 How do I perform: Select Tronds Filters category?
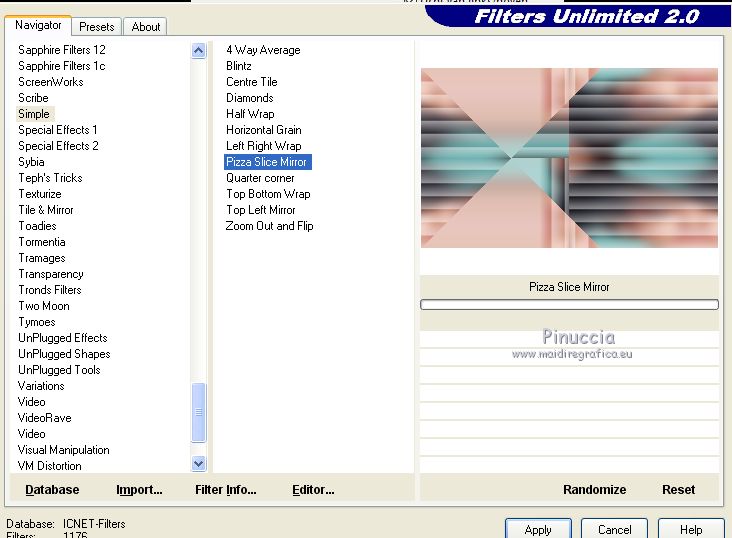click(x=49, y=290)
